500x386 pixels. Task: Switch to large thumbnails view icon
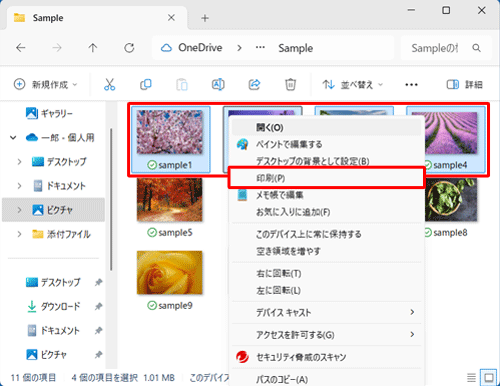click(489, 378)
